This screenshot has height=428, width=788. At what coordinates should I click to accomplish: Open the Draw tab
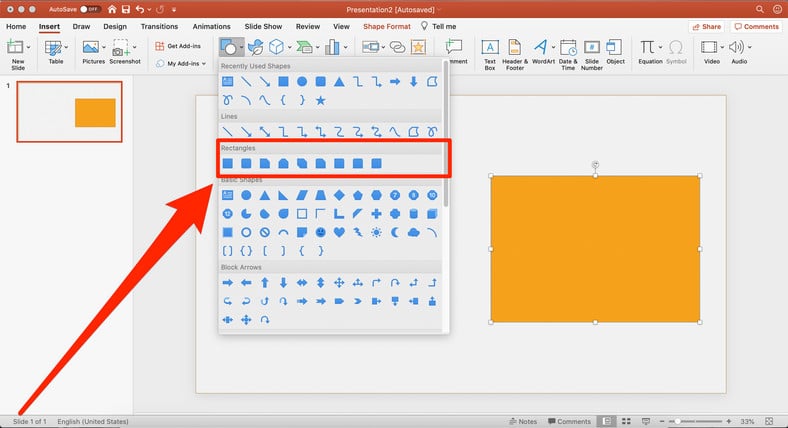click(81, 26)
